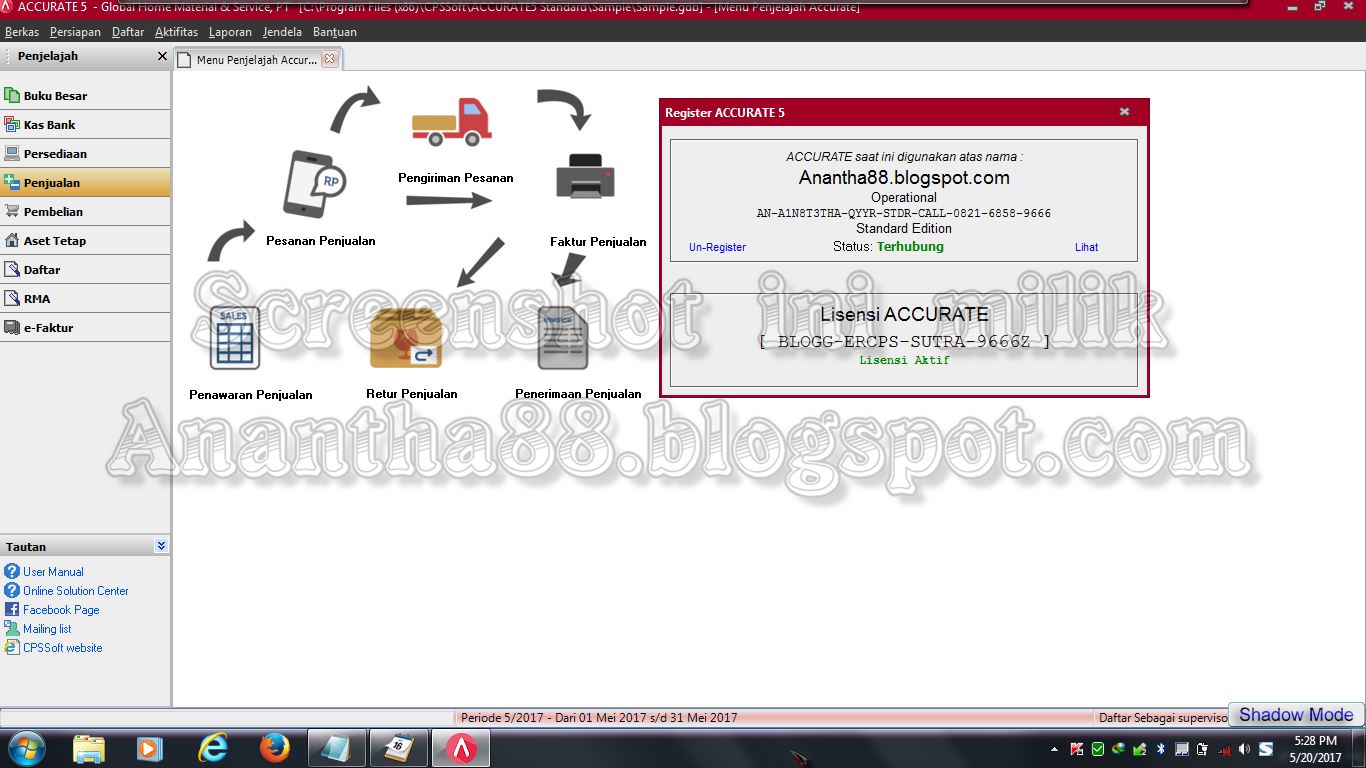Image resolution: width=1366 pixels, height=768 pixels.
Task: Click the Status: Terhubung text
Action: coord(888,246)
